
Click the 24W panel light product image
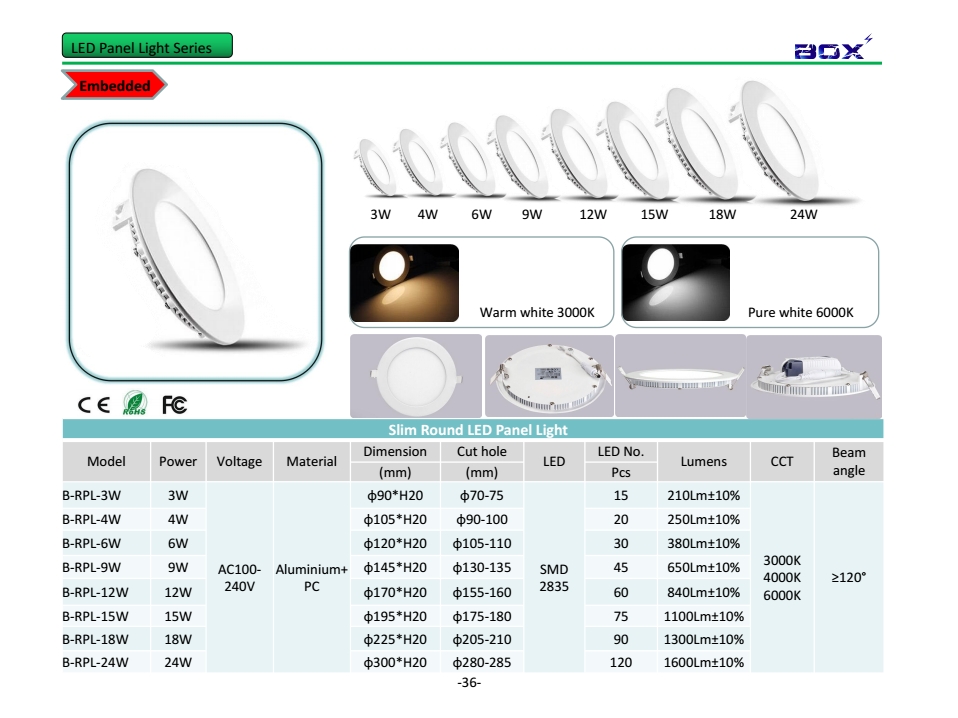coord(778,141)
